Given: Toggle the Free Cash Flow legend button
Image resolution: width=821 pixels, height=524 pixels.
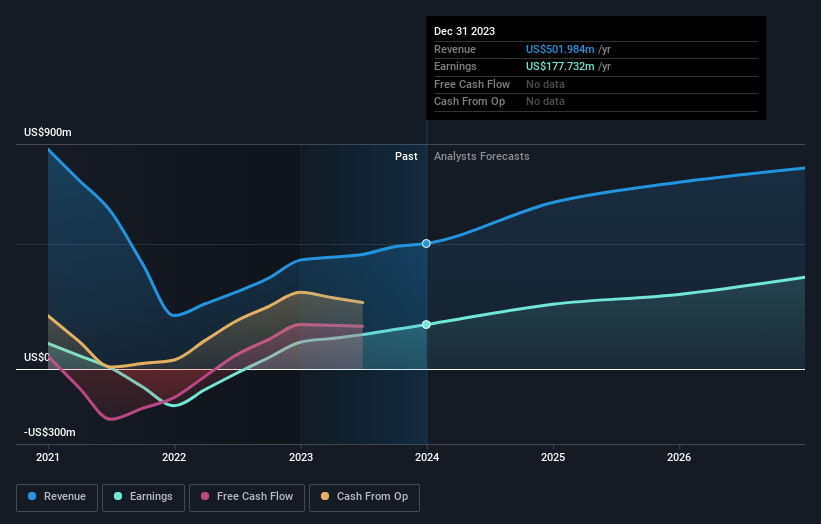Looking at the screenshot, I should (247, 497).
